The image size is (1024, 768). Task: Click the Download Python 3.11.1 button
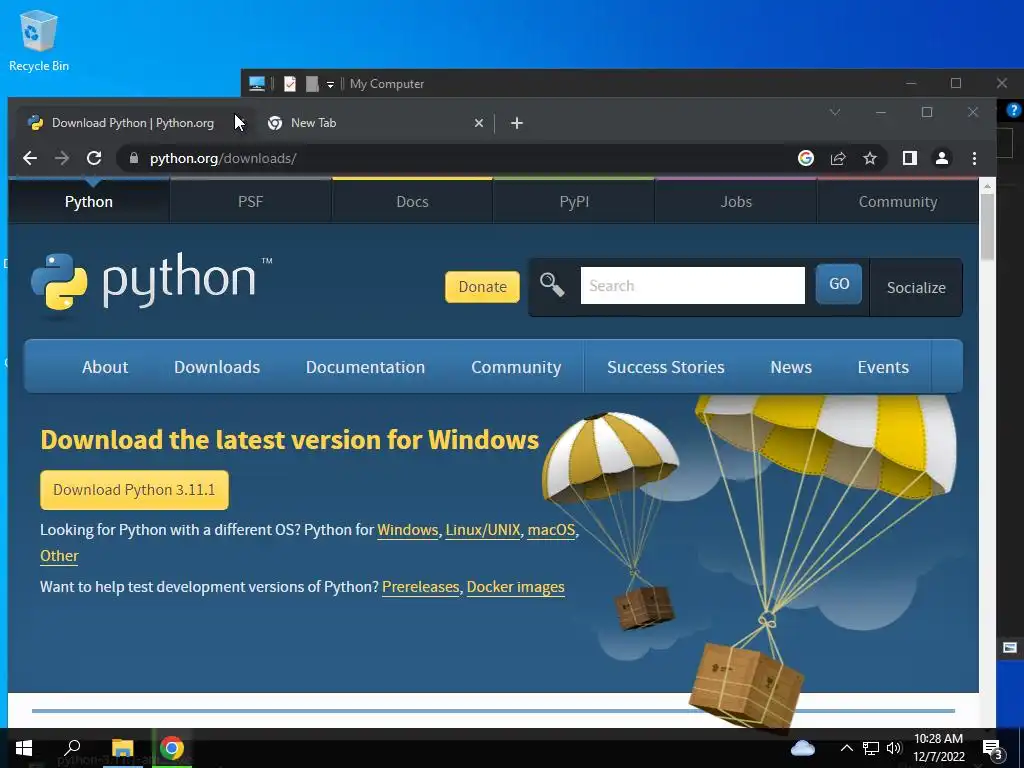coord(135,490)
